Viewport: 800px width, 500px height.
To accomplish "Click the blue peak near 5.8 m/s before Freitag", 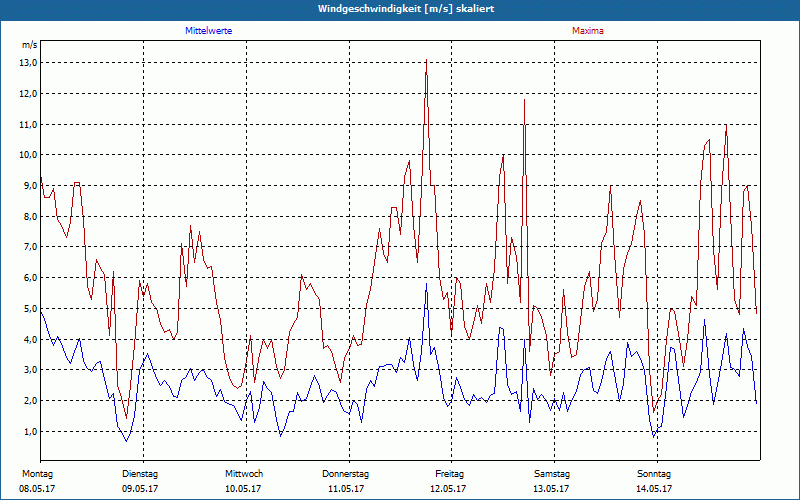I will click(x=427, y=285).
